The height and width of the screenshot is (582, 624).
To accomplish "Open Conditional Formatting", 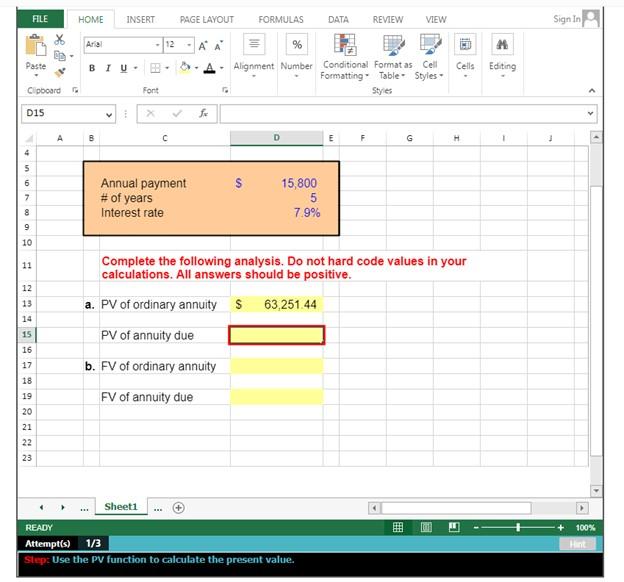I will point(345,58).
